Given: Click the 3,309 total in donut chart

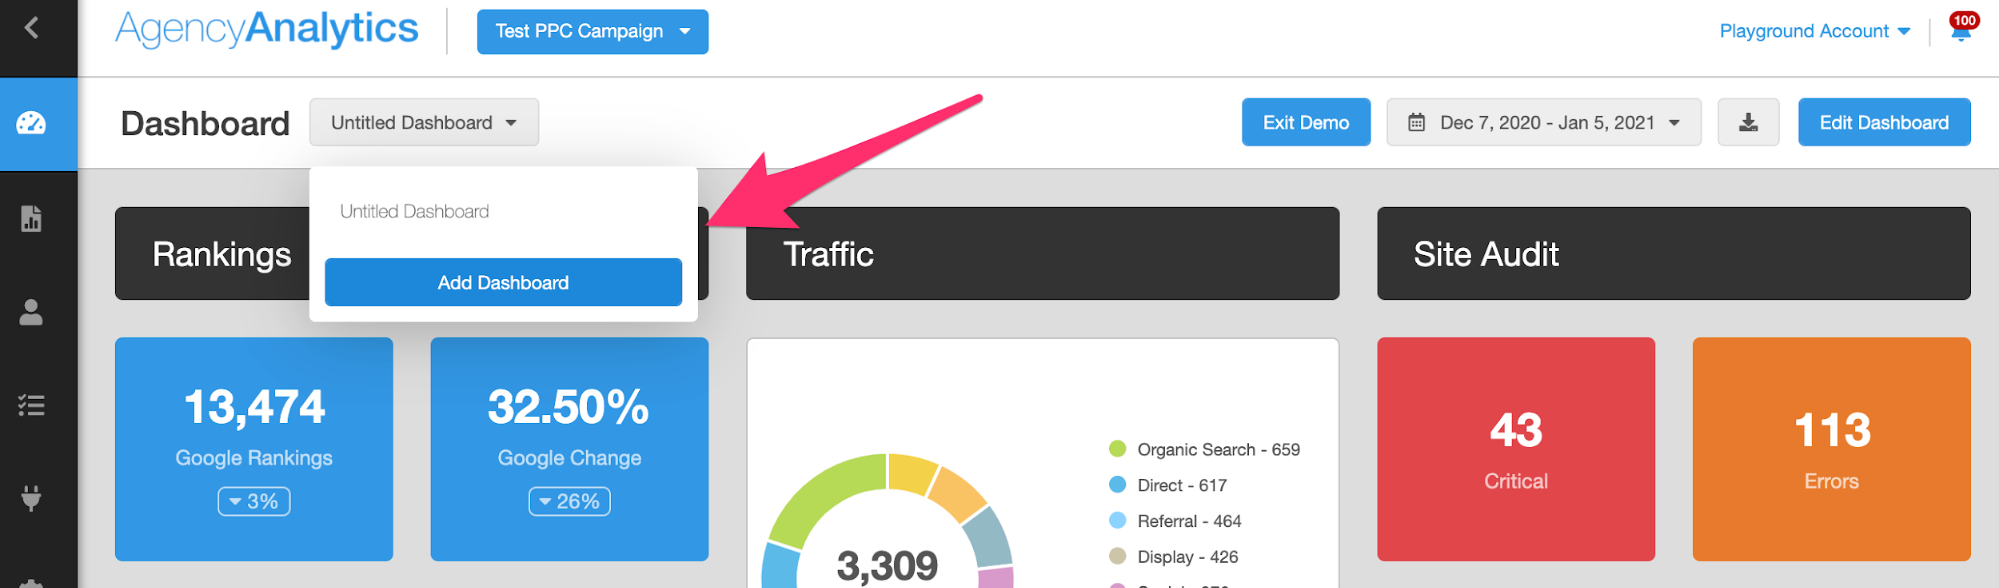Looking at the screenshot, I should point(887,566).
